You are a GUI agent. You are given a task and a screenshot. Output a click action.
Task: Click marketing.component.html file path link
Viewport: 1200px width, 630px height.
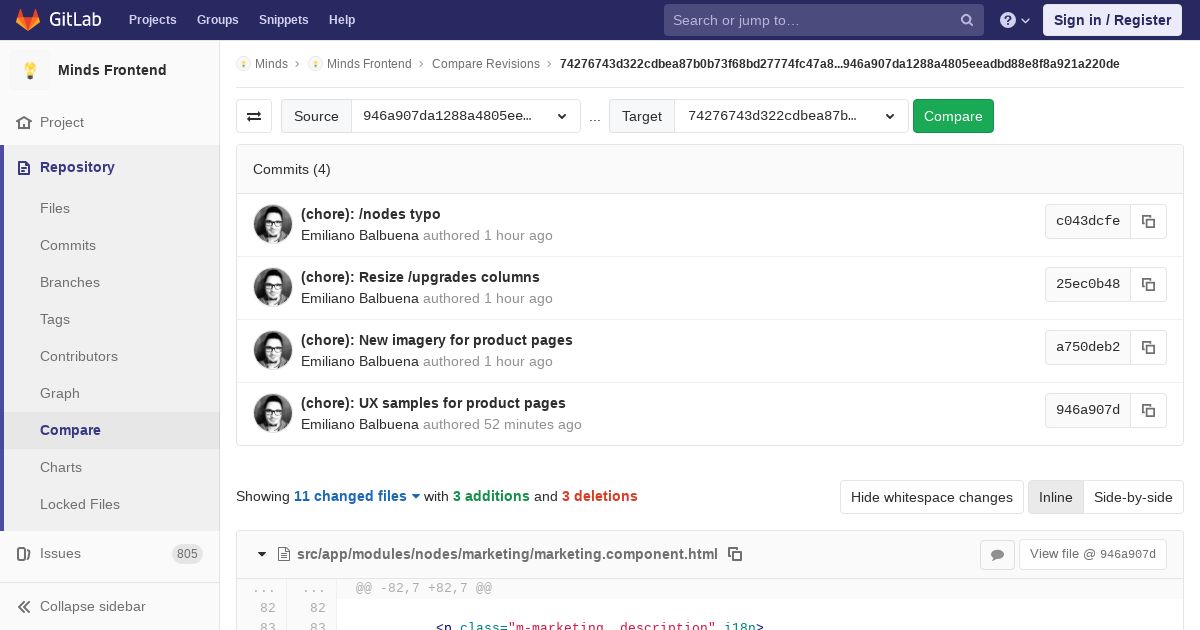tap(507, 554)
